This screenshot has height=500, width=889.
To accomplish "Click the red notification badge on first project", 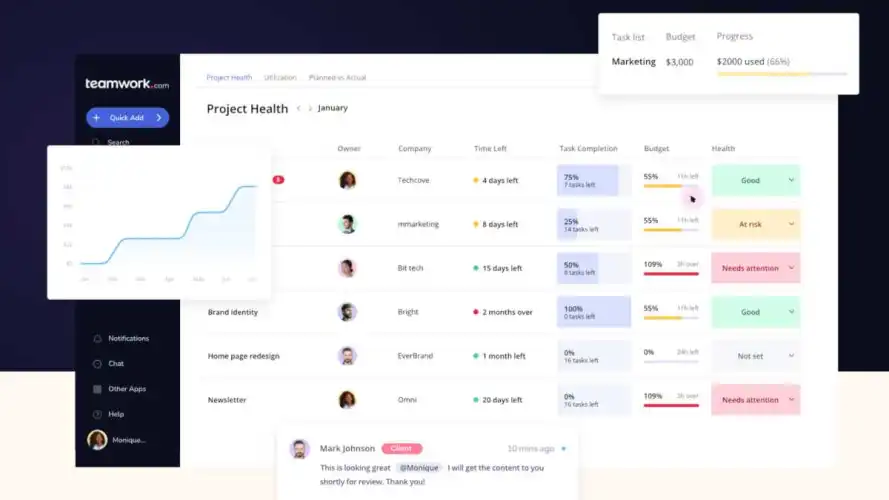I will 278,180.
